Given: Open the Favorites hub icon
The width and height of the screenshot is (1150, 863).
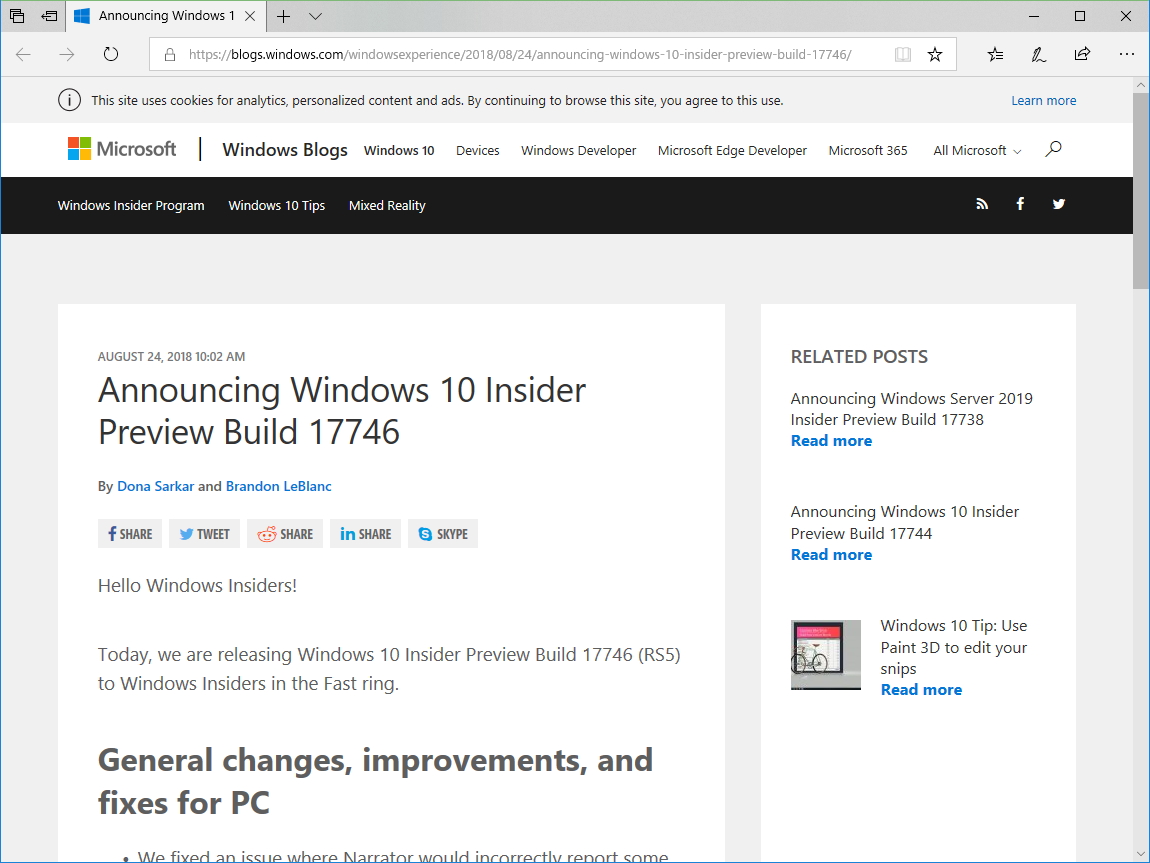Looking at the screenshot, I should click(994, 55).
